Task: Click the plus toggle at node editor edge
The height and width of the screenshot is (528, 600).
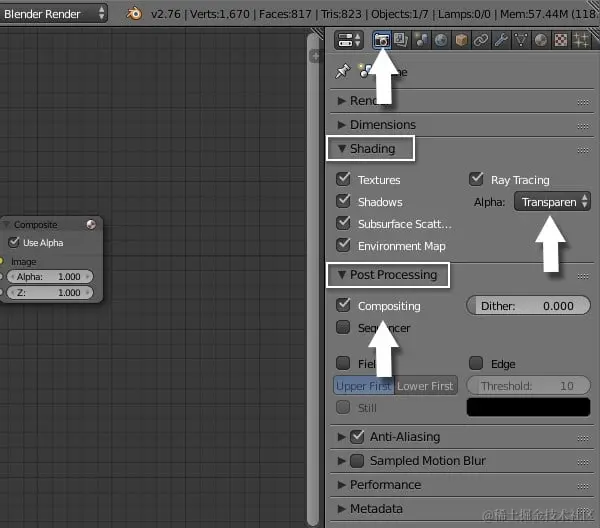Action: pos(315,57)
